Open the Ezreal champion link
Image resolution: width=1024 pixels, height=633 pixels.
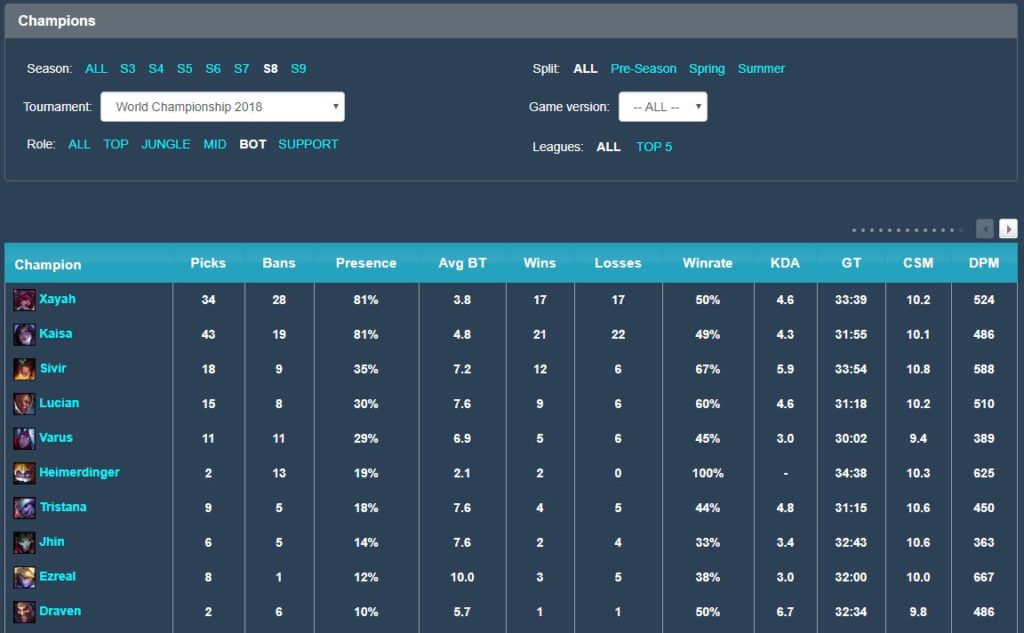pyautogui.click(x=57, y=576)
